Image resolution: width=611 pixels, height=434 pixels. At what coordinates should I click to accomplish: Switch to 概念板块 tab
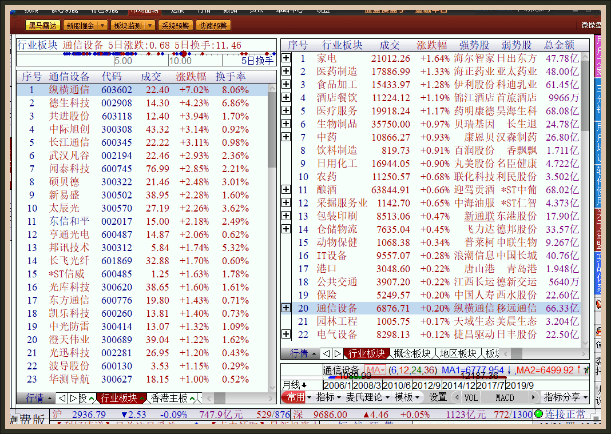coord(412,353)
